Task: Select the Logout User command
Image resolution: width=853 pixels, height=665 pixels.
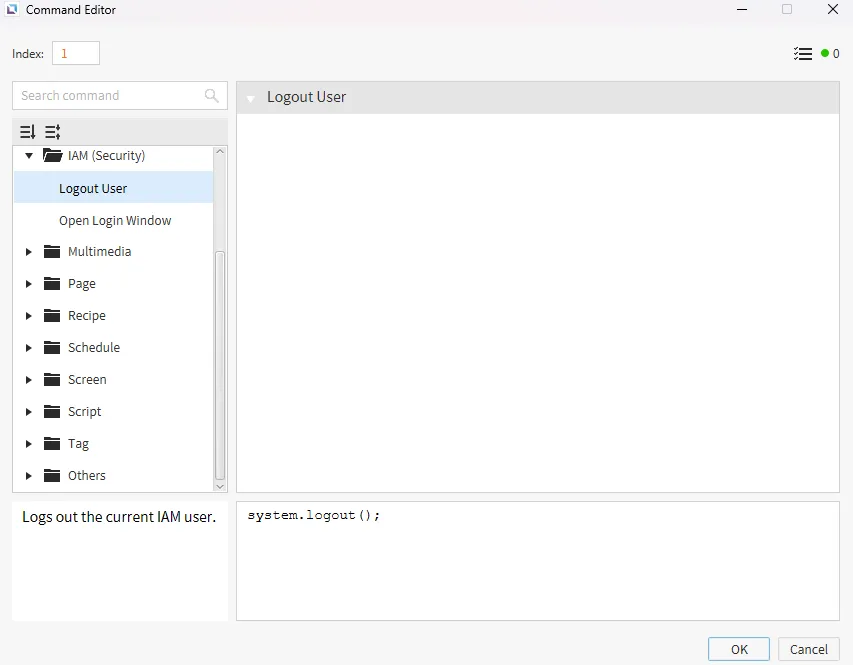Action: (93, 188)
